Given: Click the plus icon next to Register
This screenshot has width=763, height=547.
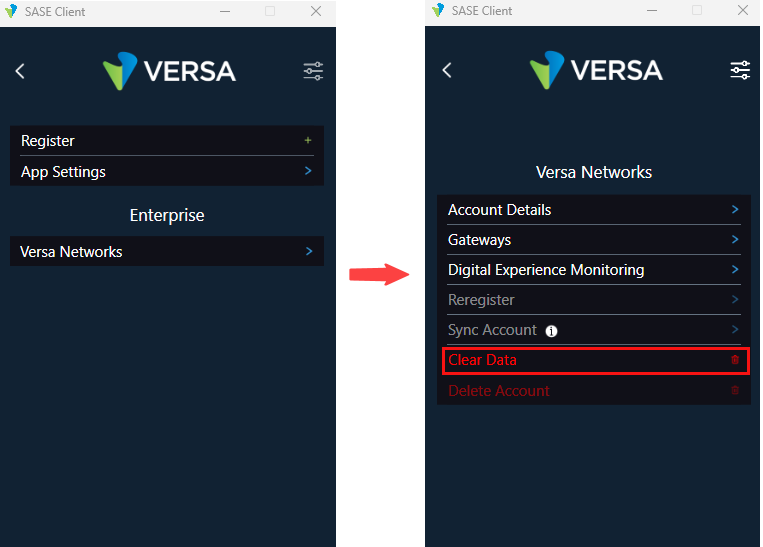Looking at the screenshot, I should click(308, 141).
